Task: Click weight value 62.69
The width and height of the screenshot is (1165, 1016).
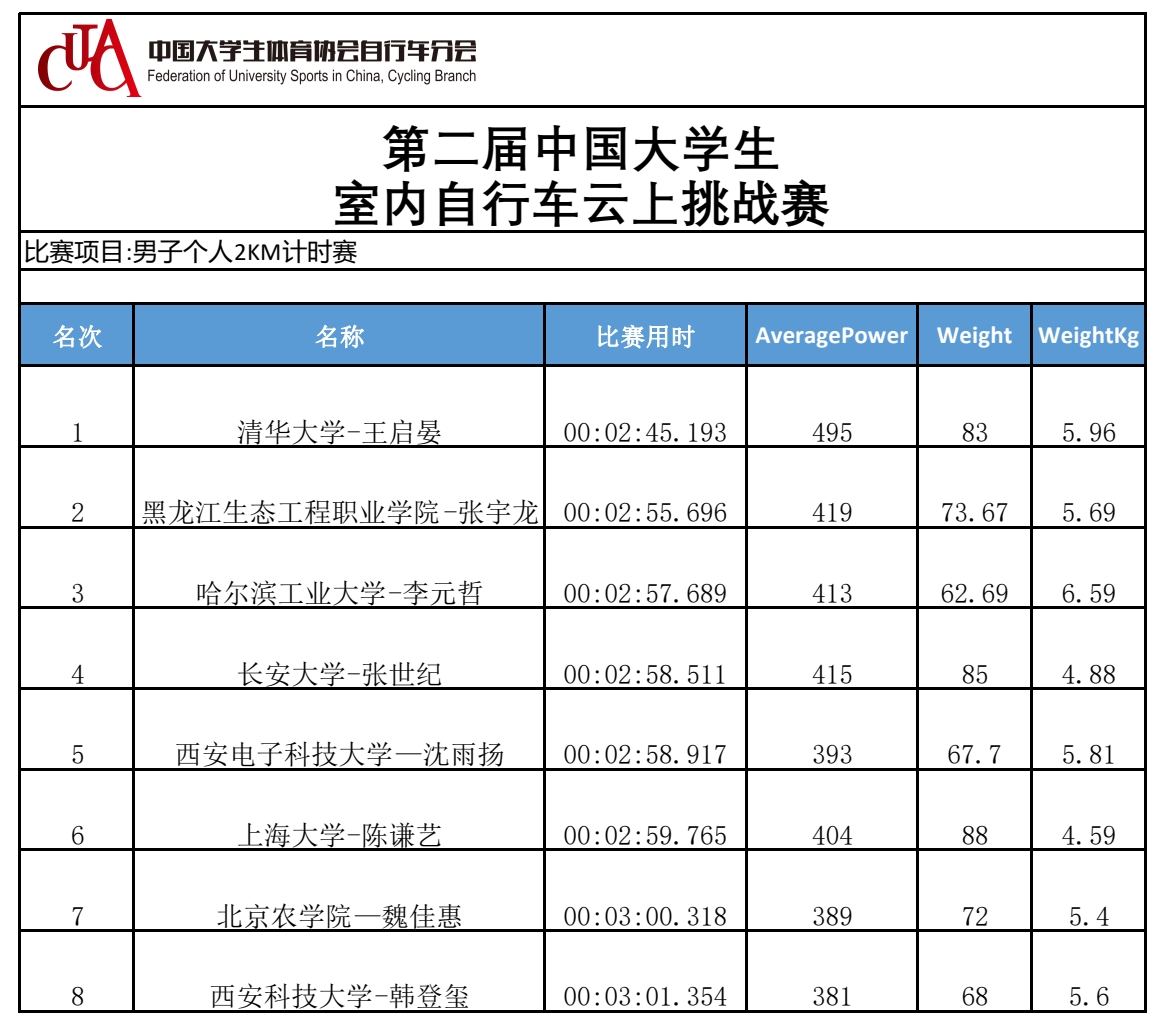Action: [x=974, y=594]
